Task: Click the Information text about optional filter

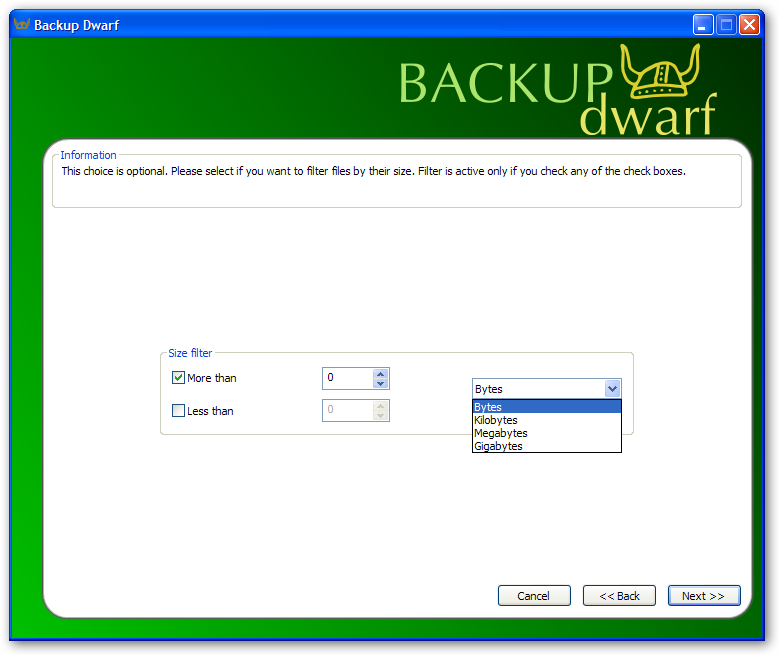Action: point(374,171)
